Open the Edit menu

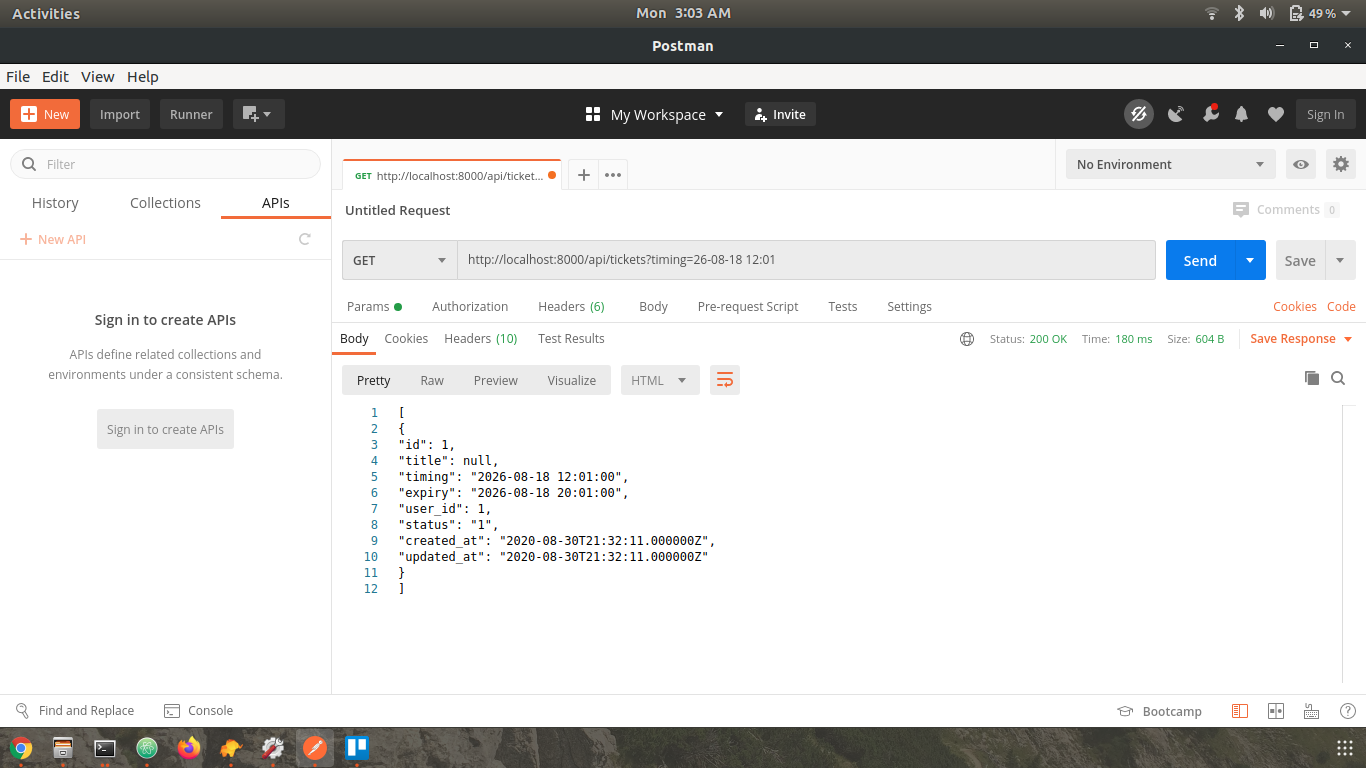[55, 76]
